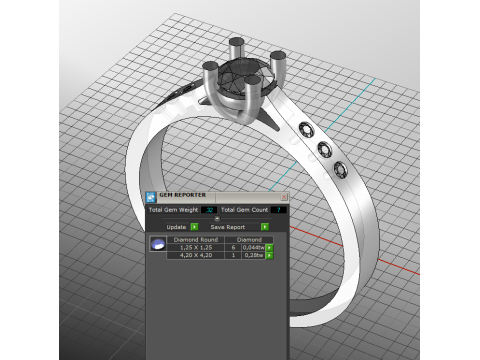Click the center stone on the ring
Image resolution: width=480 pixels, height=360 pixels.
(x=245, y=77)
